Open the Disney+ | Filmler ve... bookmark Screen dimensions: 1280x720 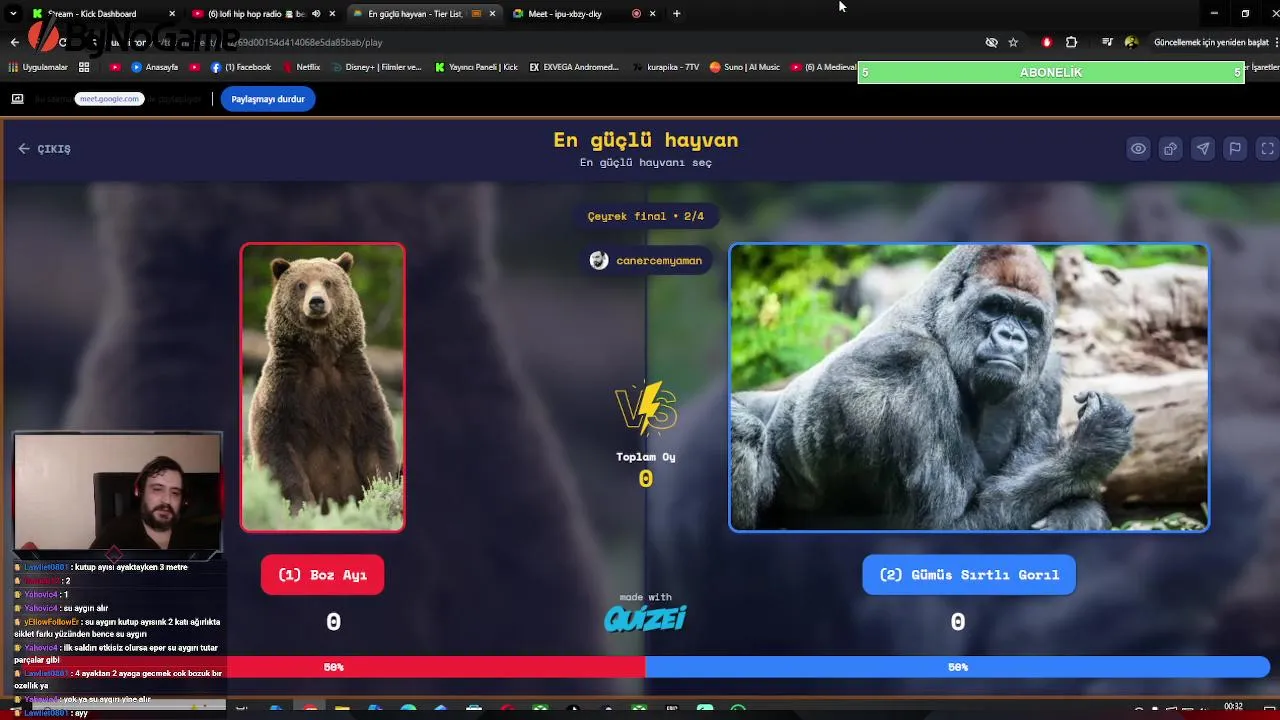pyautogui.click(x=376, y=67)
